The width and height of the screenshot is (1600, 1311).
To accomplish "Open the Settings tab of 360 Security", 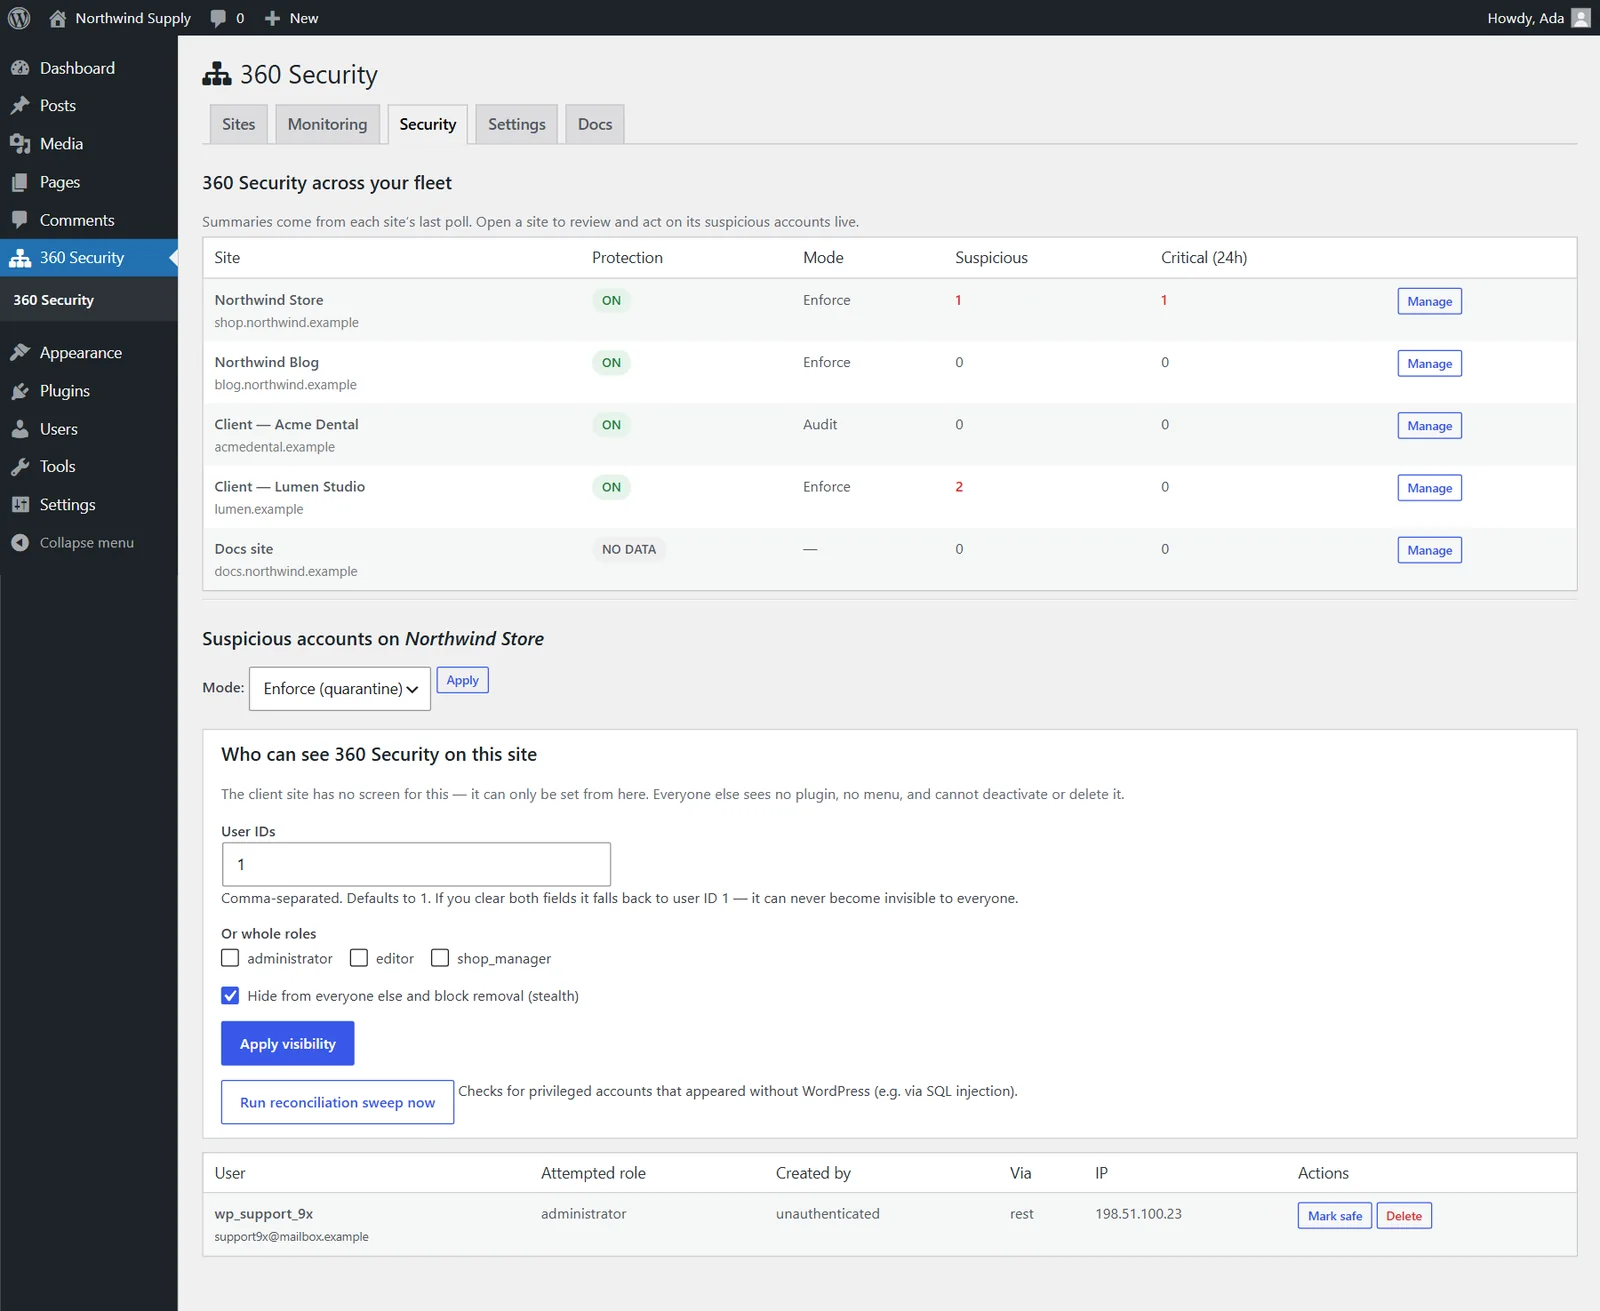I will click(517, 124).
